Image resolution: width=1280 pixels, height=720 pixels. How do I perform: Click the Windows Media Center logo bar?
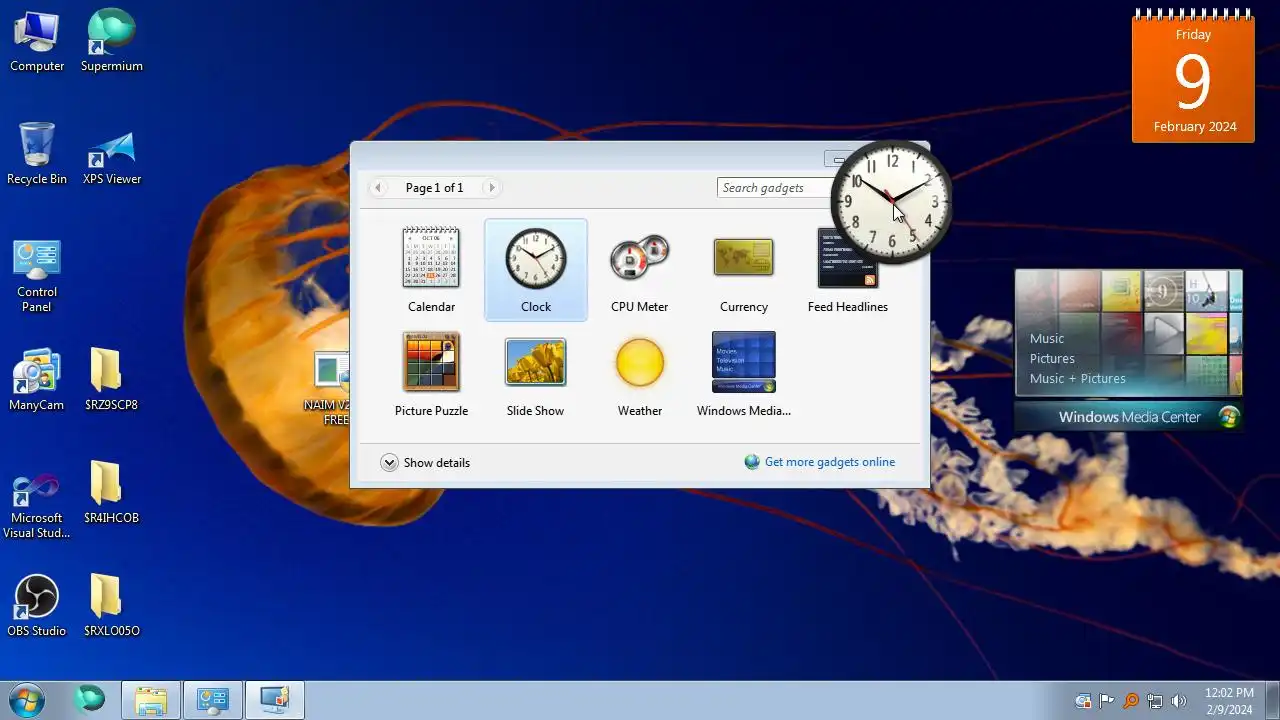point(1129,417)
